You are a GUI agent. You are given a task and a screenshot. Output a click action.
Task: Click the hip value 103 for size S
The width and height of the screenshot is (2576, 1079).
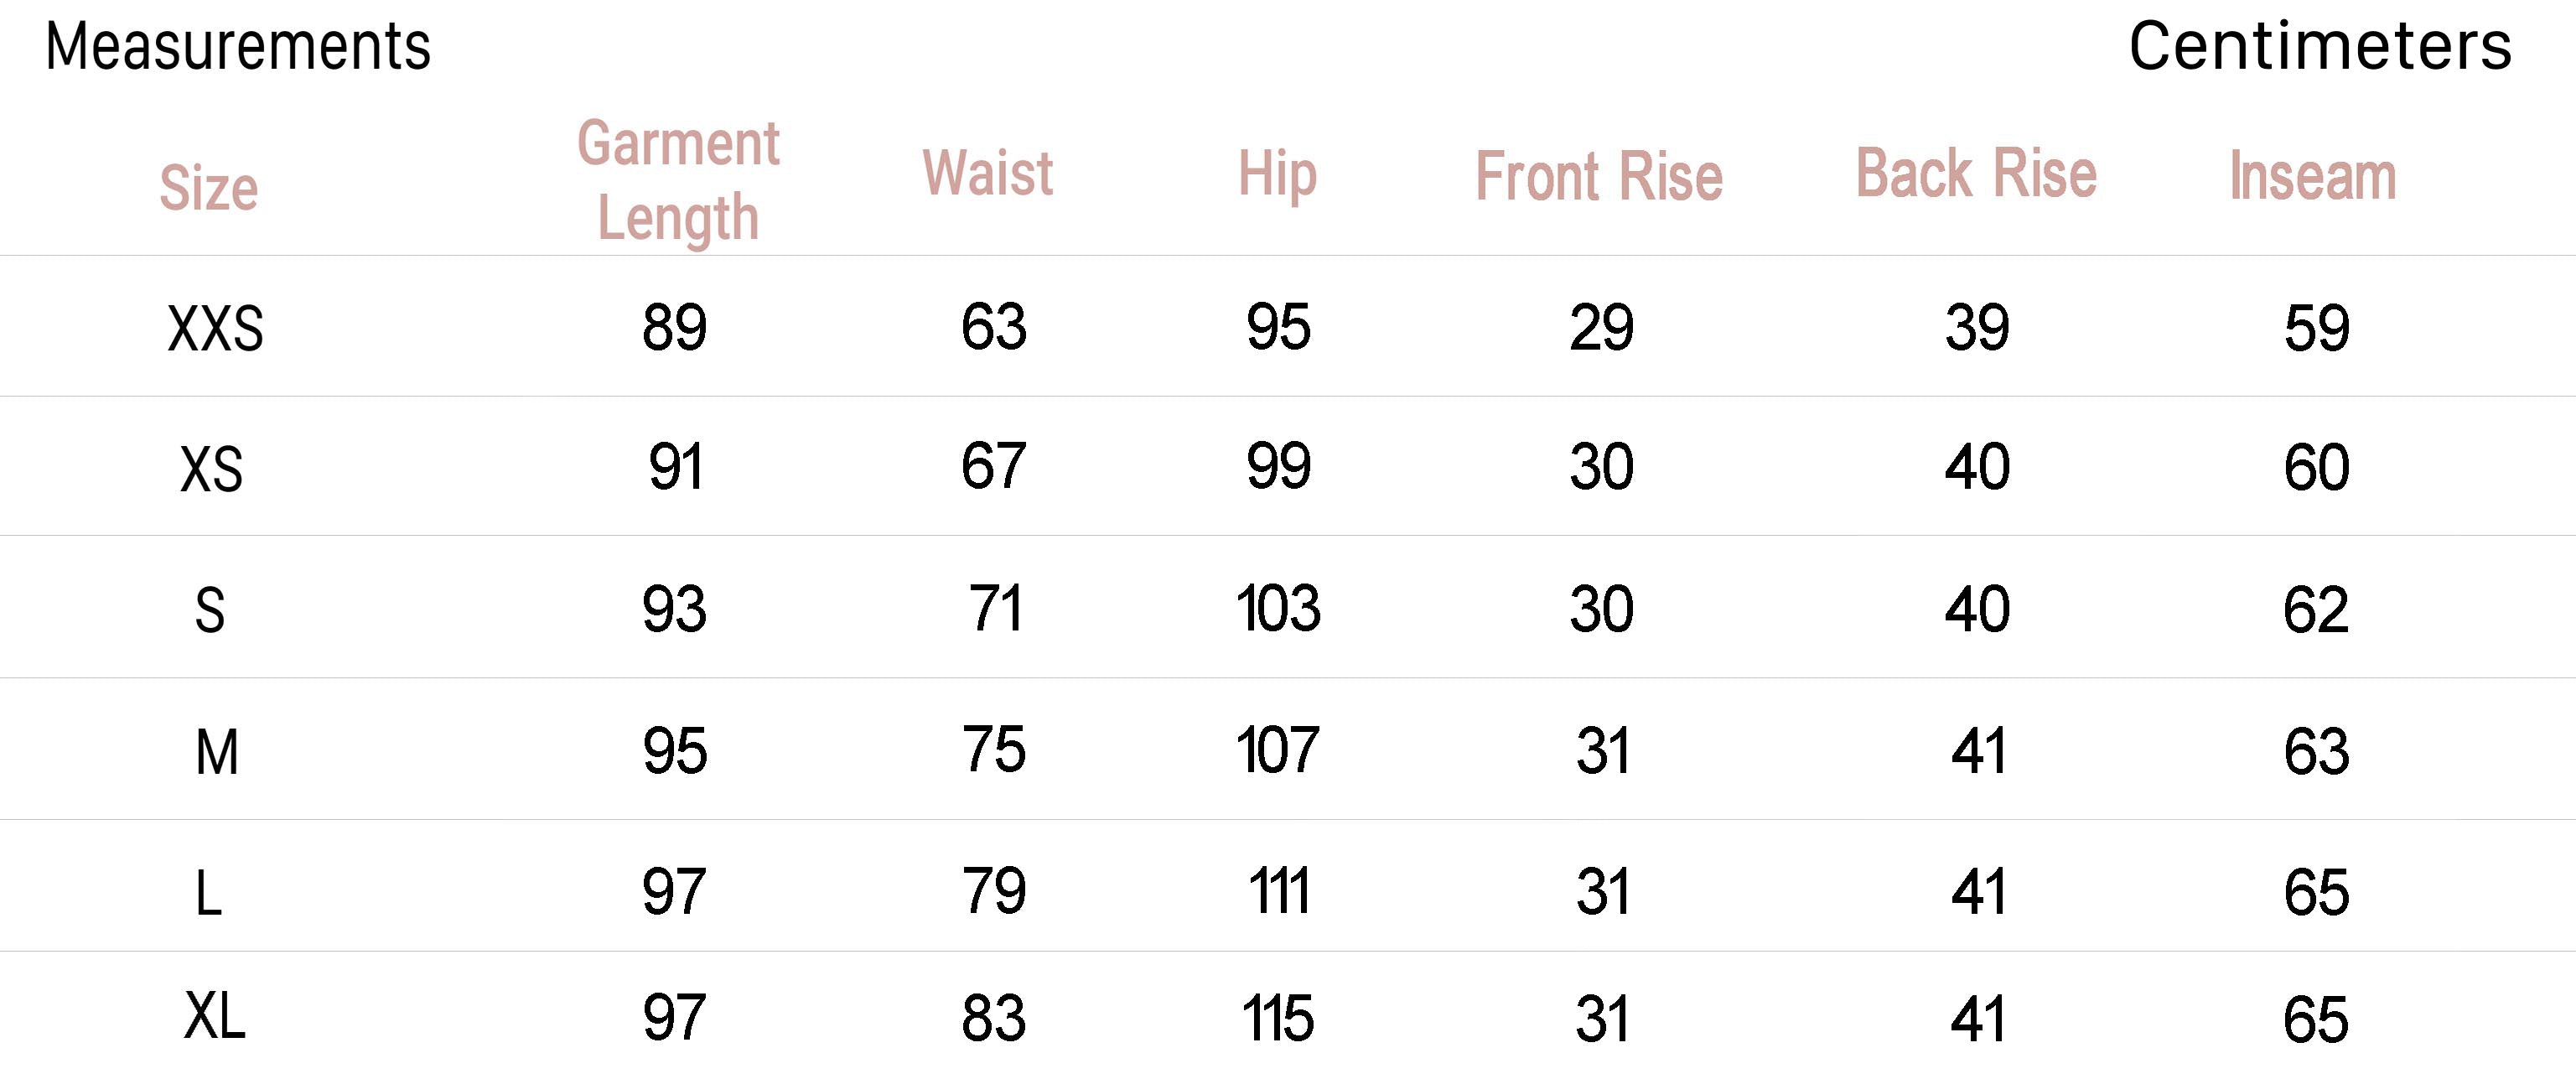coord(1278,609)
